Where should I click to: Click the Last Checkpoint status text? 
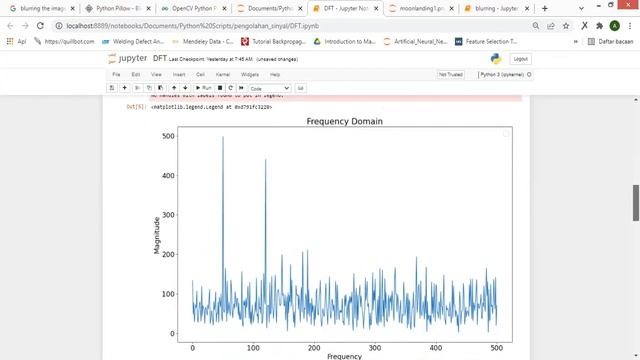[211, 59]
